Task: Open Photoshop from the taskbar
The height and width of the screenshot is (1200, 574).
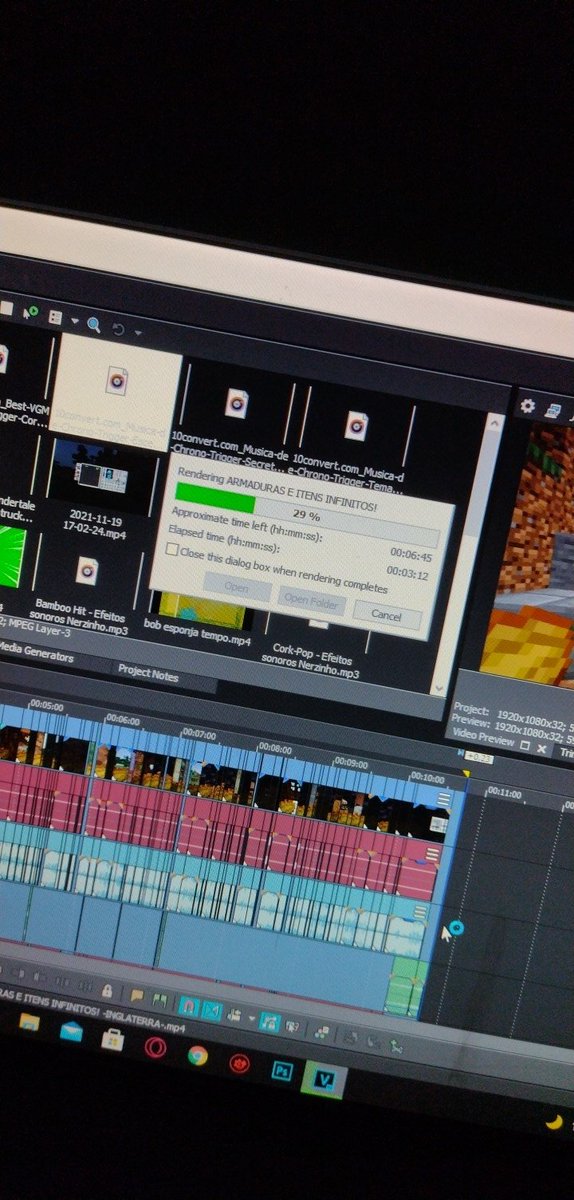Action: pyautogui.click(x=281, y=1071)
